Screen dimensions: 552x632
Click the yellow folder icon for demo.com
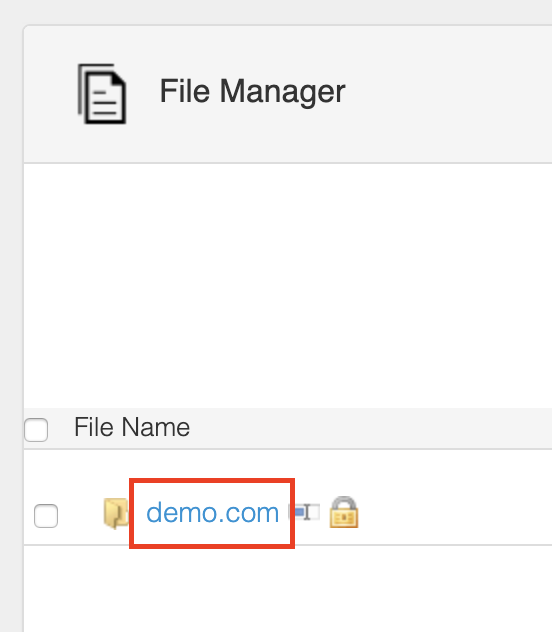[116, 513]
